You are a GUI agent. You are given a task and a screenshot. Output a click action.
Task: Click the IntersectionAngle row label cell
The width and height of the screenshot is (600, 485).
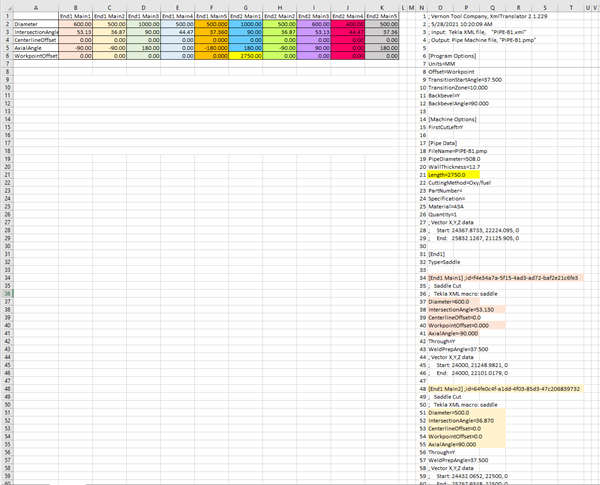pyautogui.click(x=36, y=32)
